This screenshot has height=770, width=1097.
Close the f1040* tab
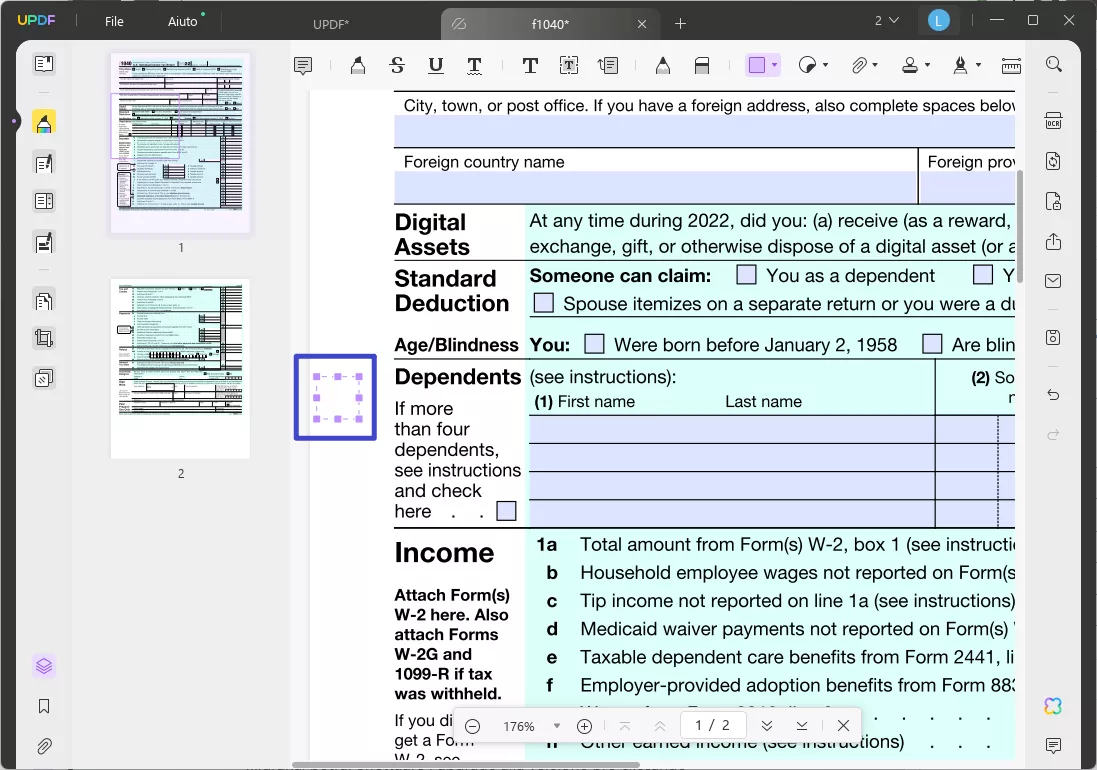(642, 24)
